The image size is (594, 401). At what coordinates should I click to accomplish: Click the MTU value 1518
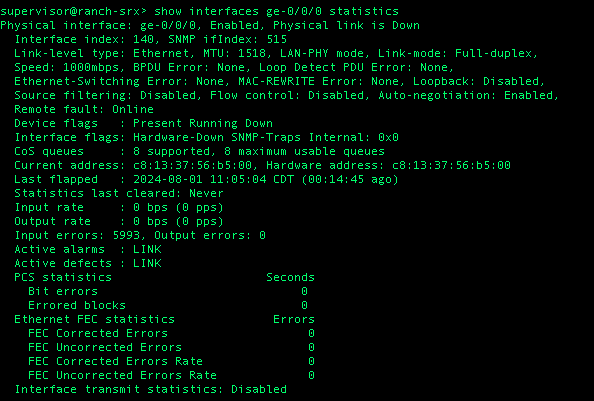pyautogui.click(x=252, y=53)
